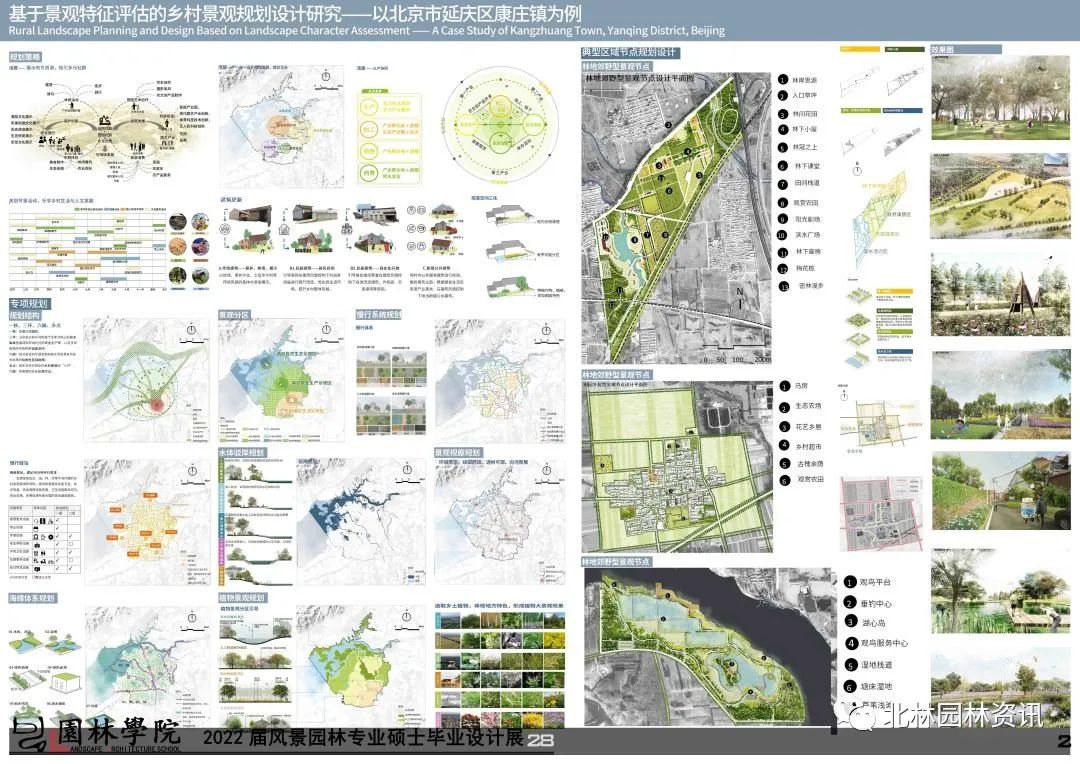Open the dark blue water system map
This screenshot has height=764, width=1080.
[360, 523]
